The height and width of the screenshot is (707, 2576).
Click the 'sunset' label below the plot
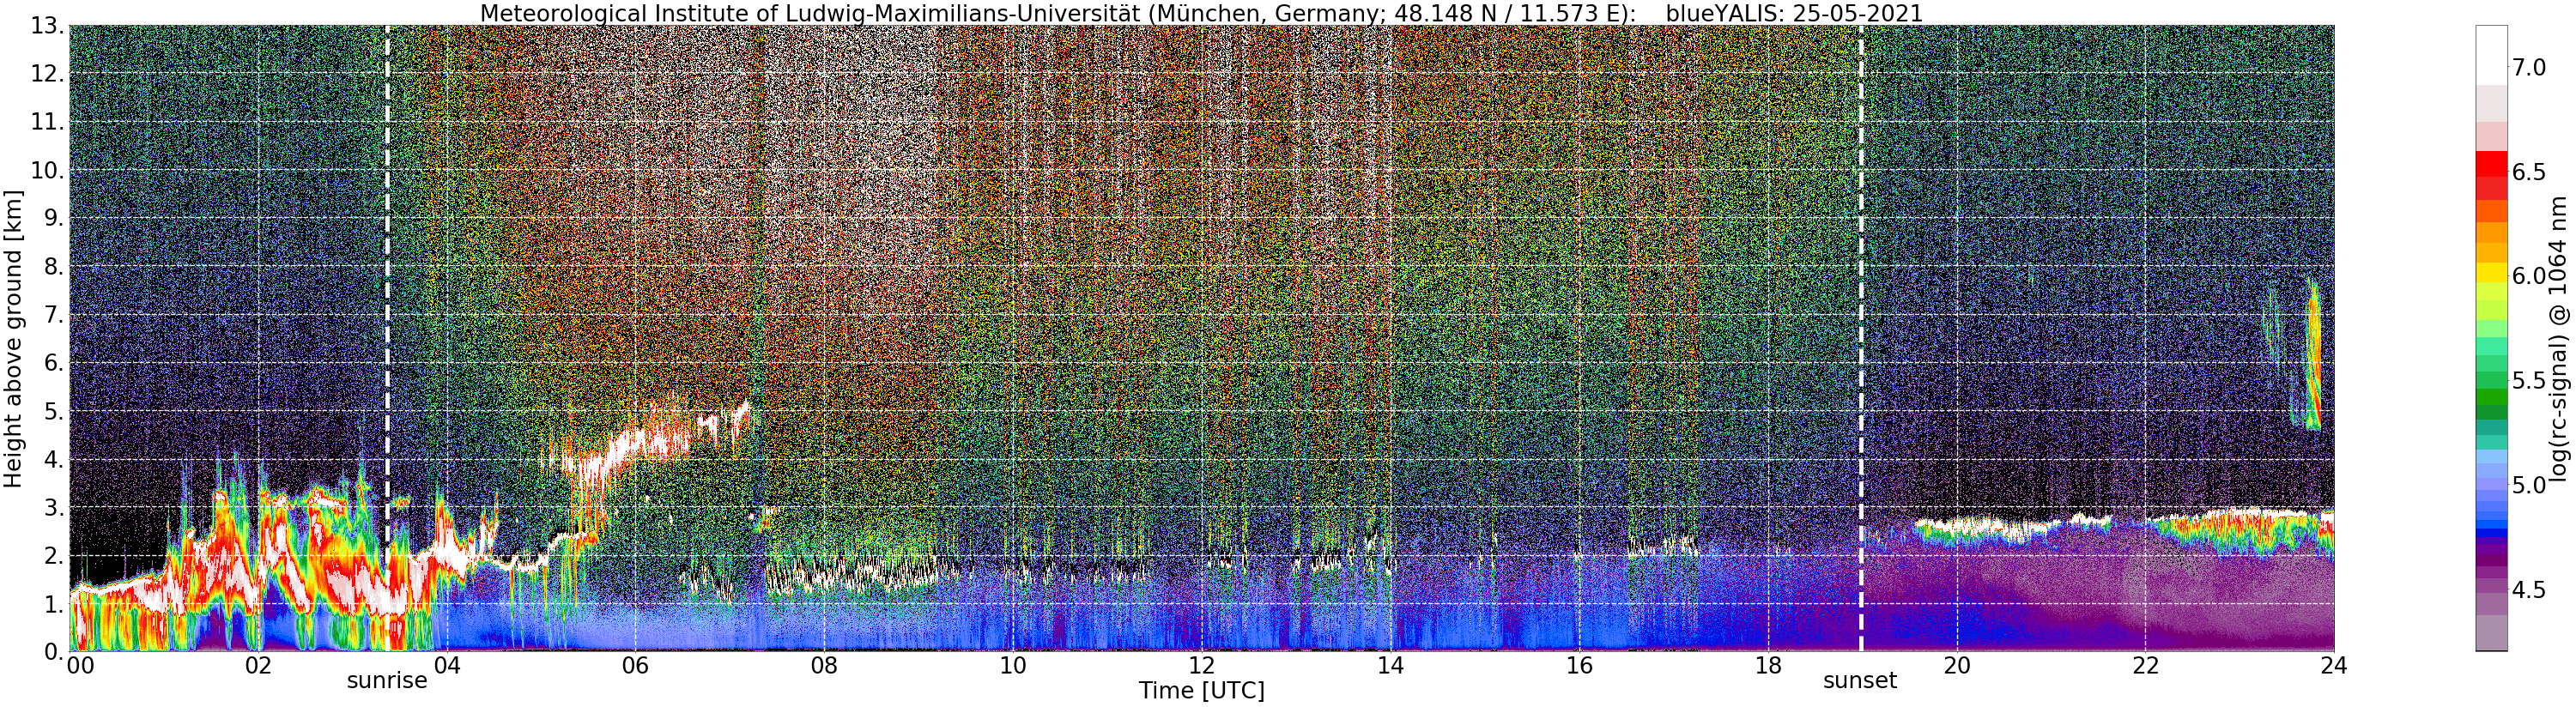point(1860,681)
